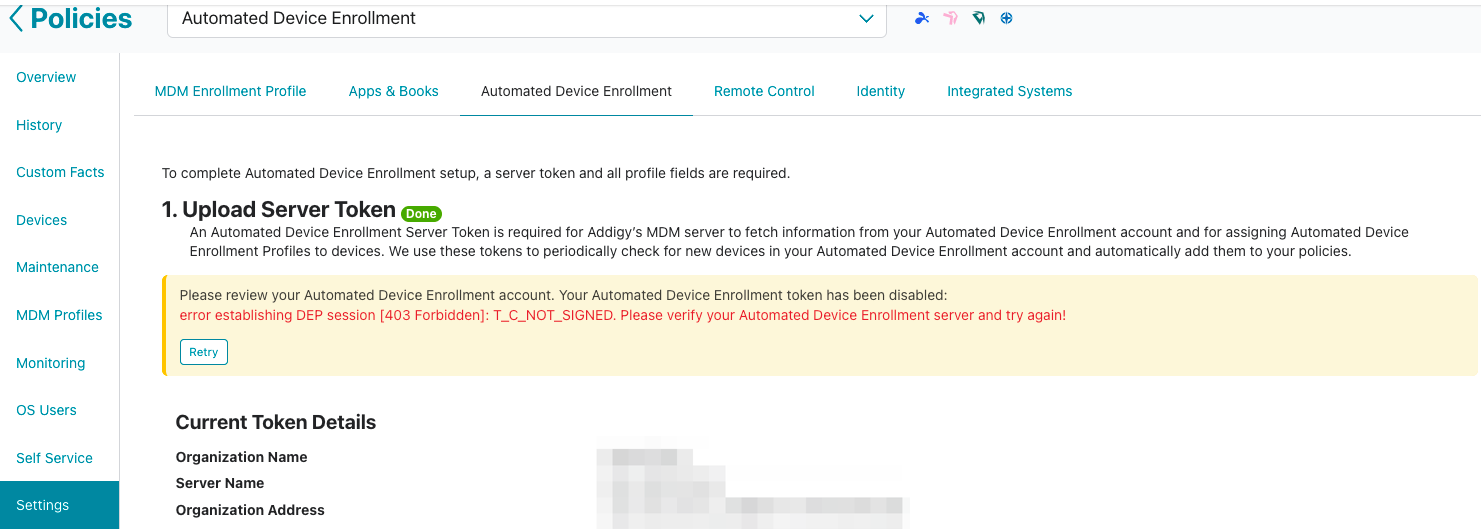The image size is (1481, 529).
Task: Open History in the sidebar
Action: tap(39, 125)
